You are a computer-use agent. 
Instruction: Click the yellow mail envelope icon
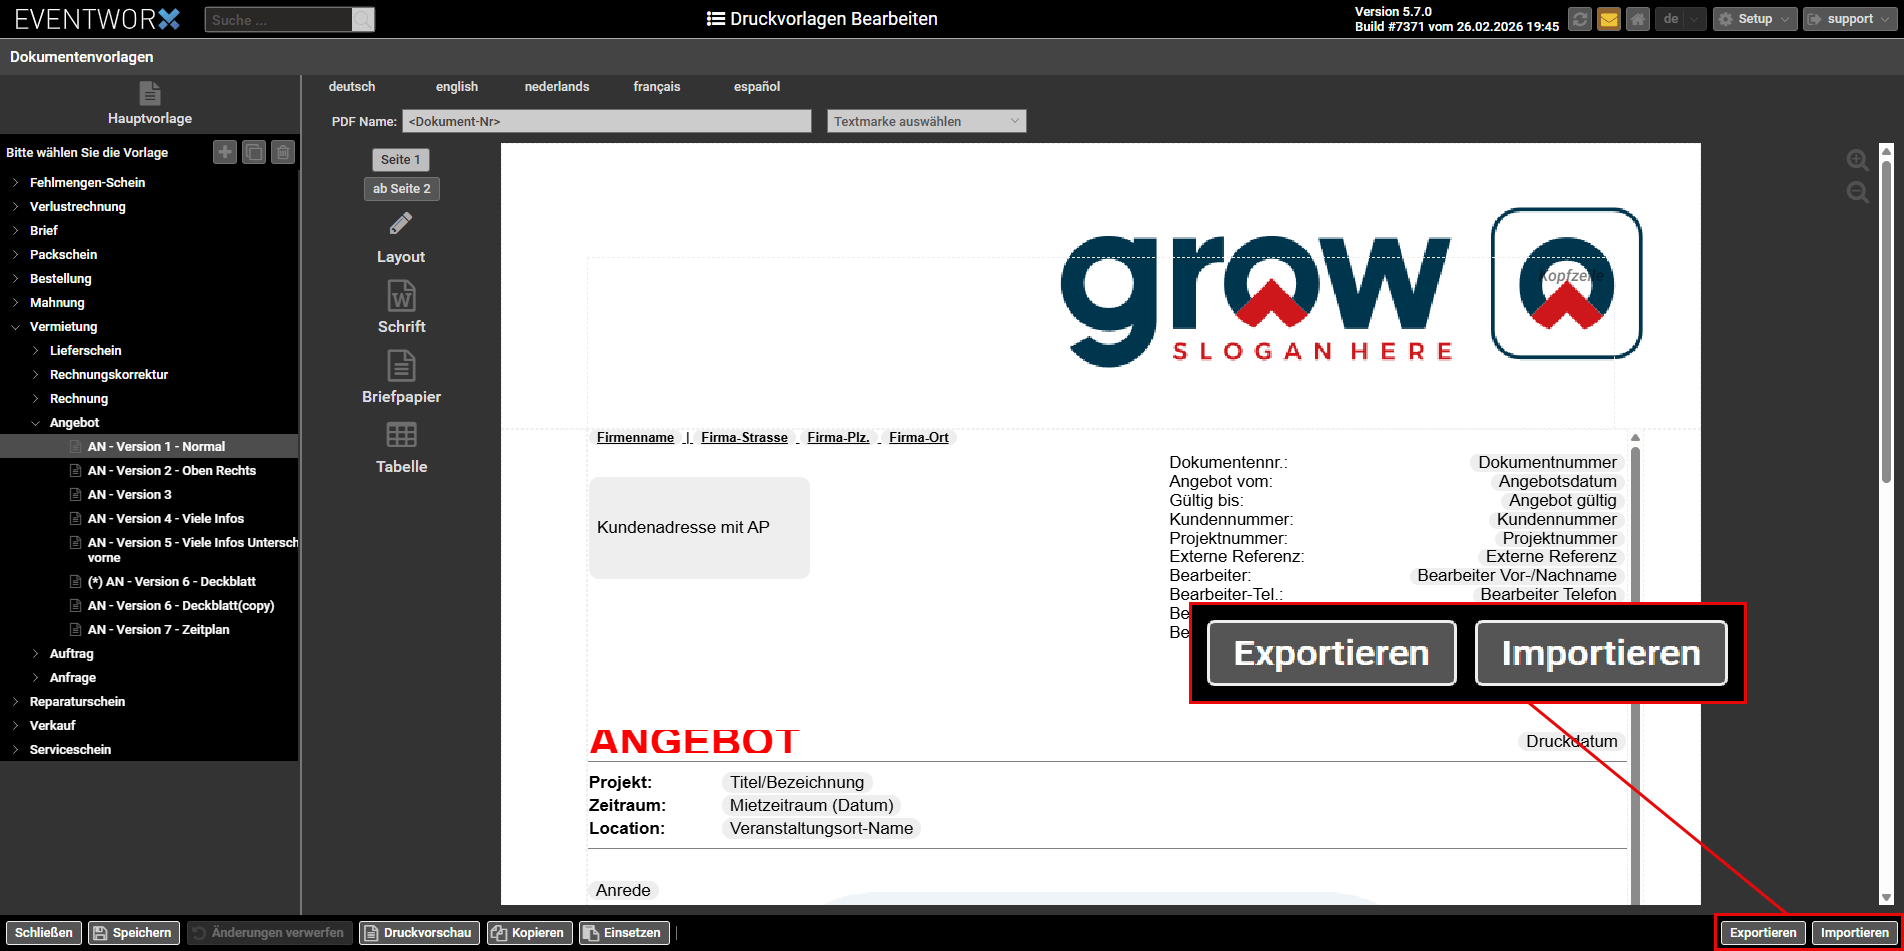pyautogui.click(x=1608, y=19)
